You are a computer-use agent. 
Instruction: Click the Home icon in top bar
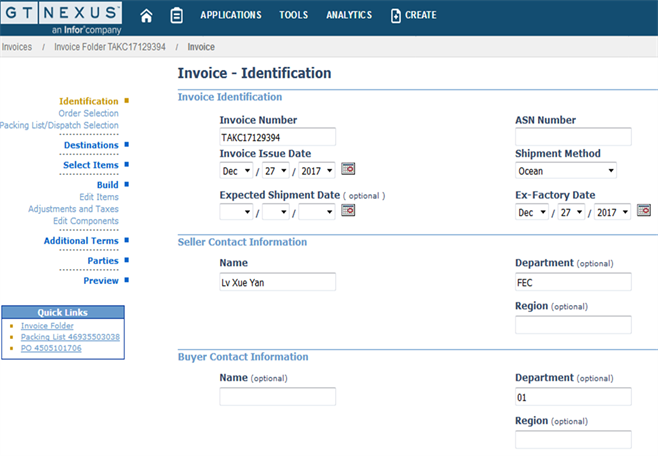[x=147, y=16]
